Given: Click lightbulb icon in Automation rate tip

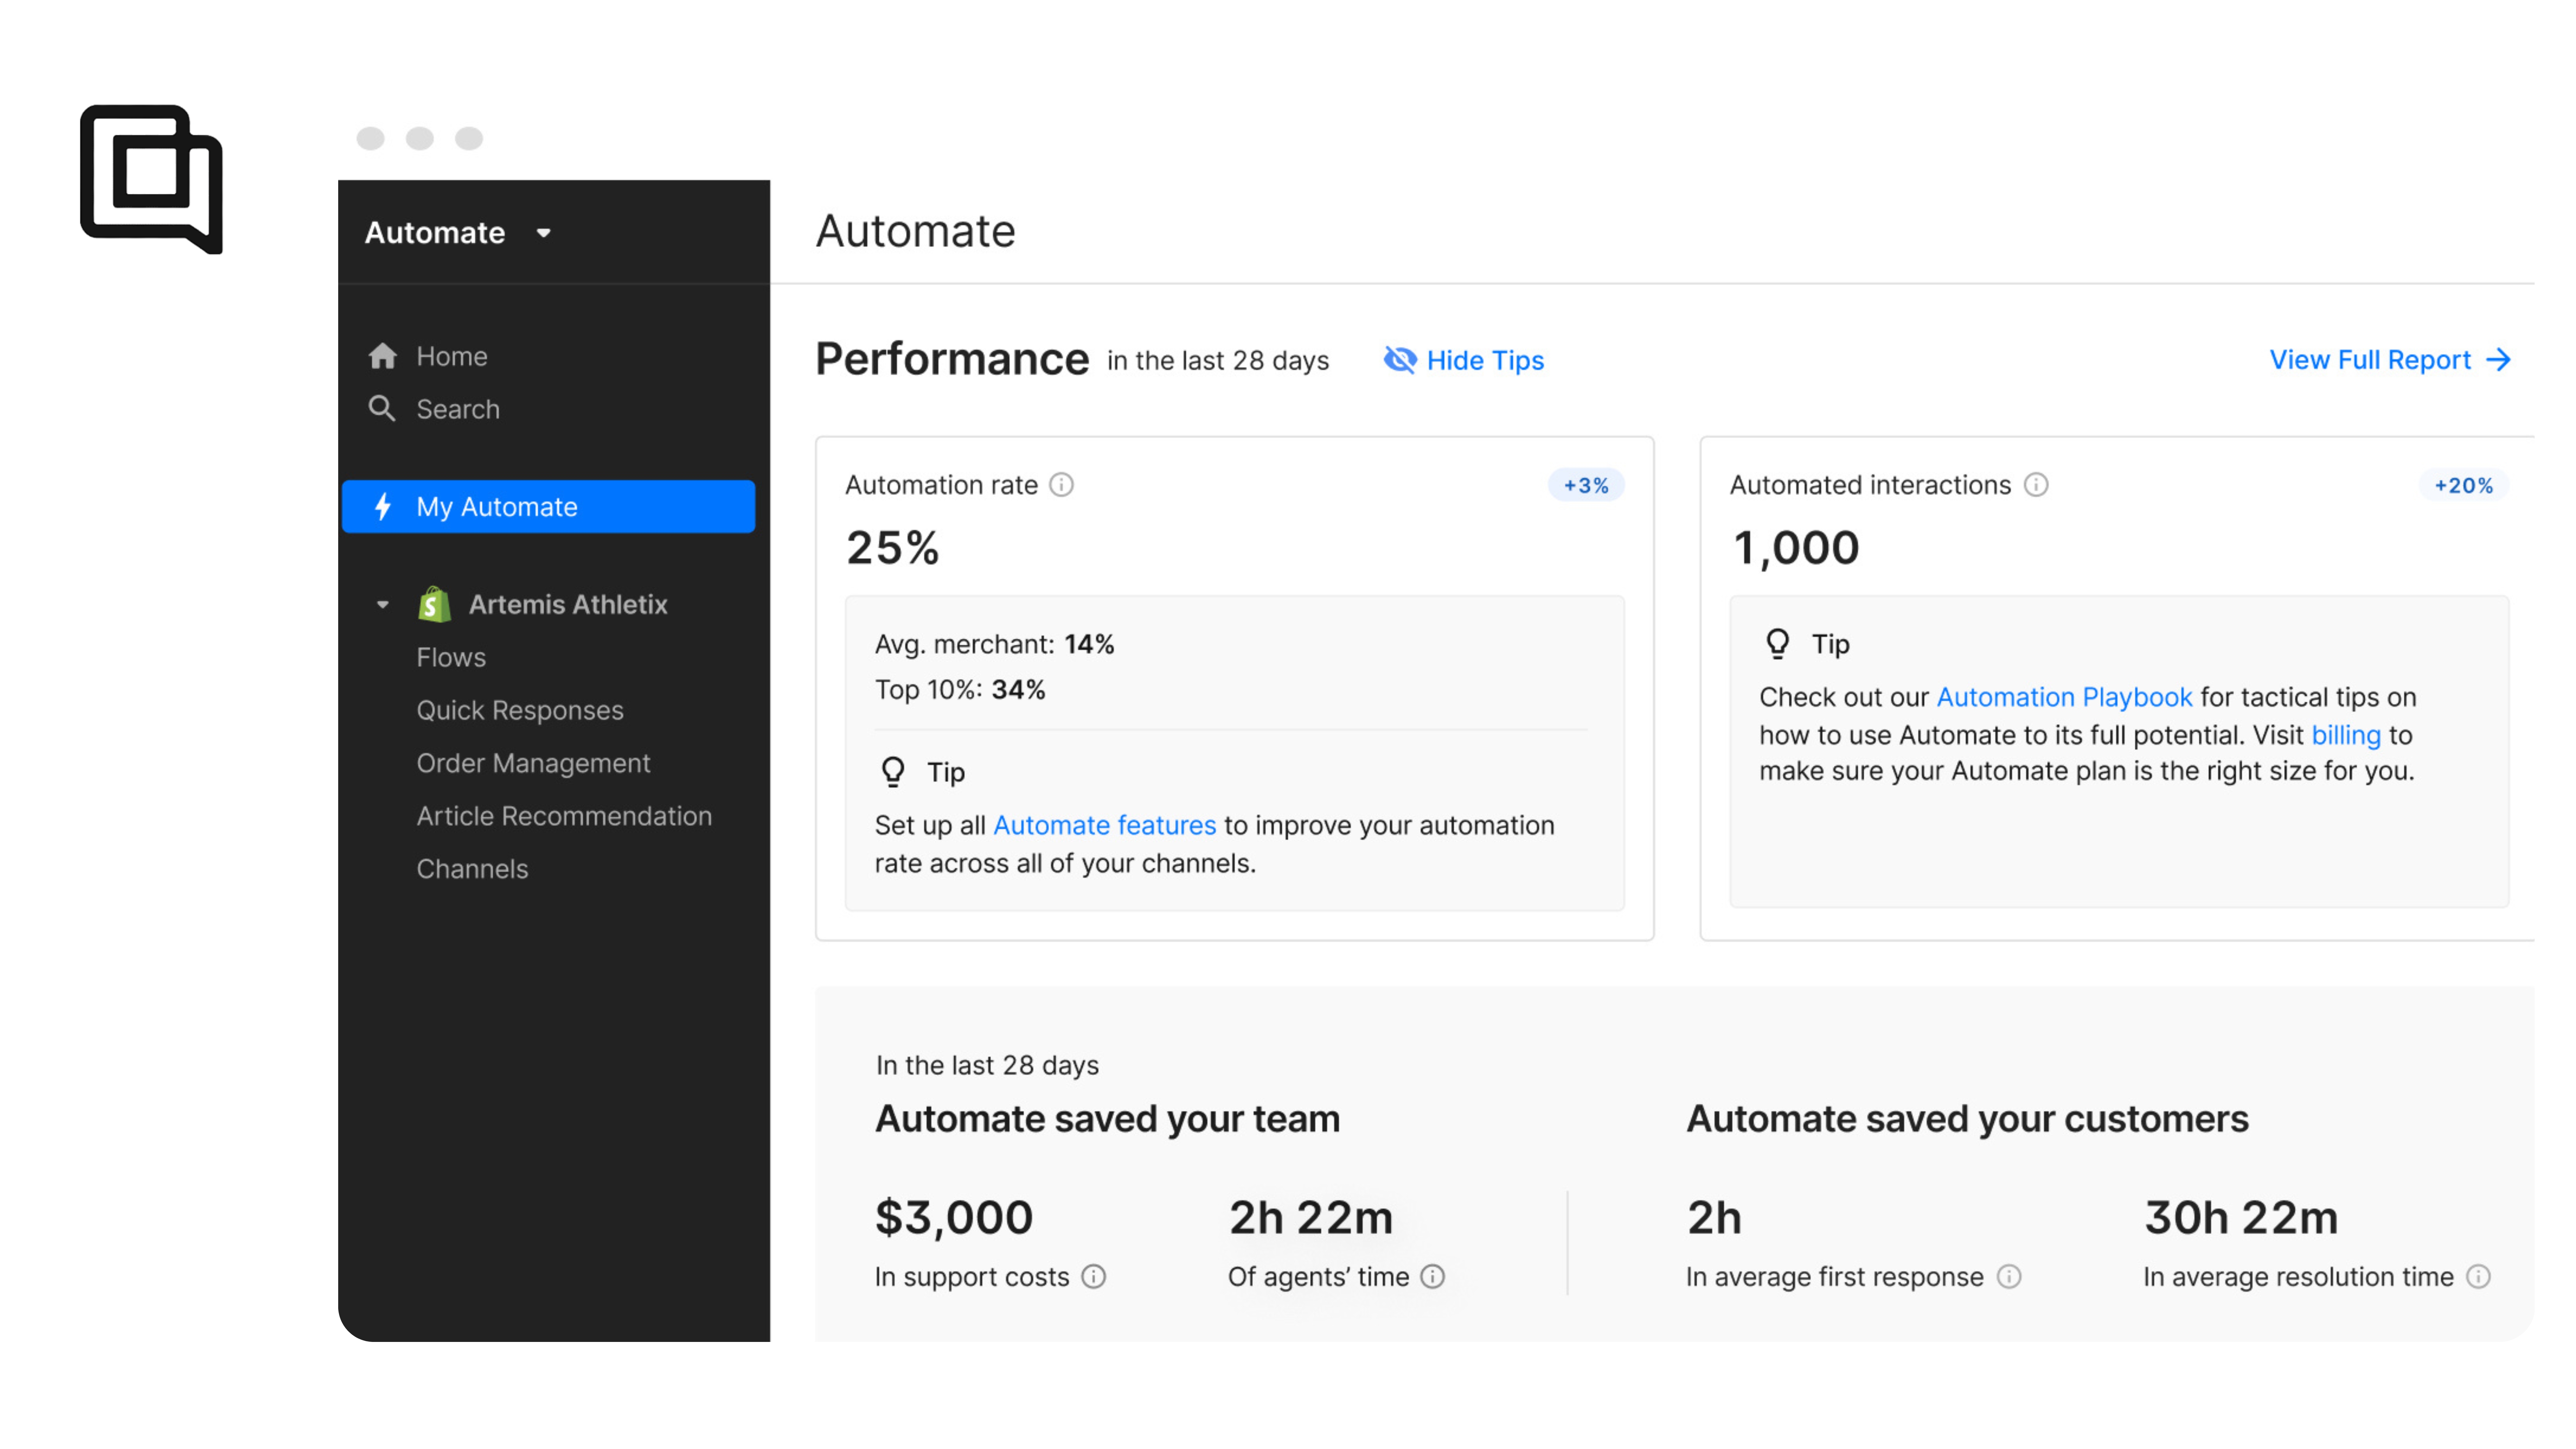Looking at the screenshot, I should pyautogui.click(x=893, y=772).
